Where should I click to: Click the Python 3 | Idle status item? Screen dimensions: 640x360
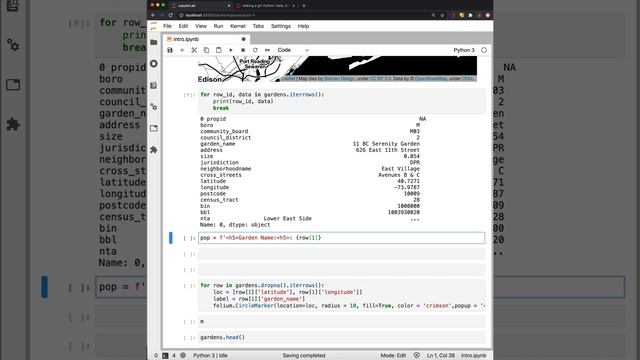210,356
